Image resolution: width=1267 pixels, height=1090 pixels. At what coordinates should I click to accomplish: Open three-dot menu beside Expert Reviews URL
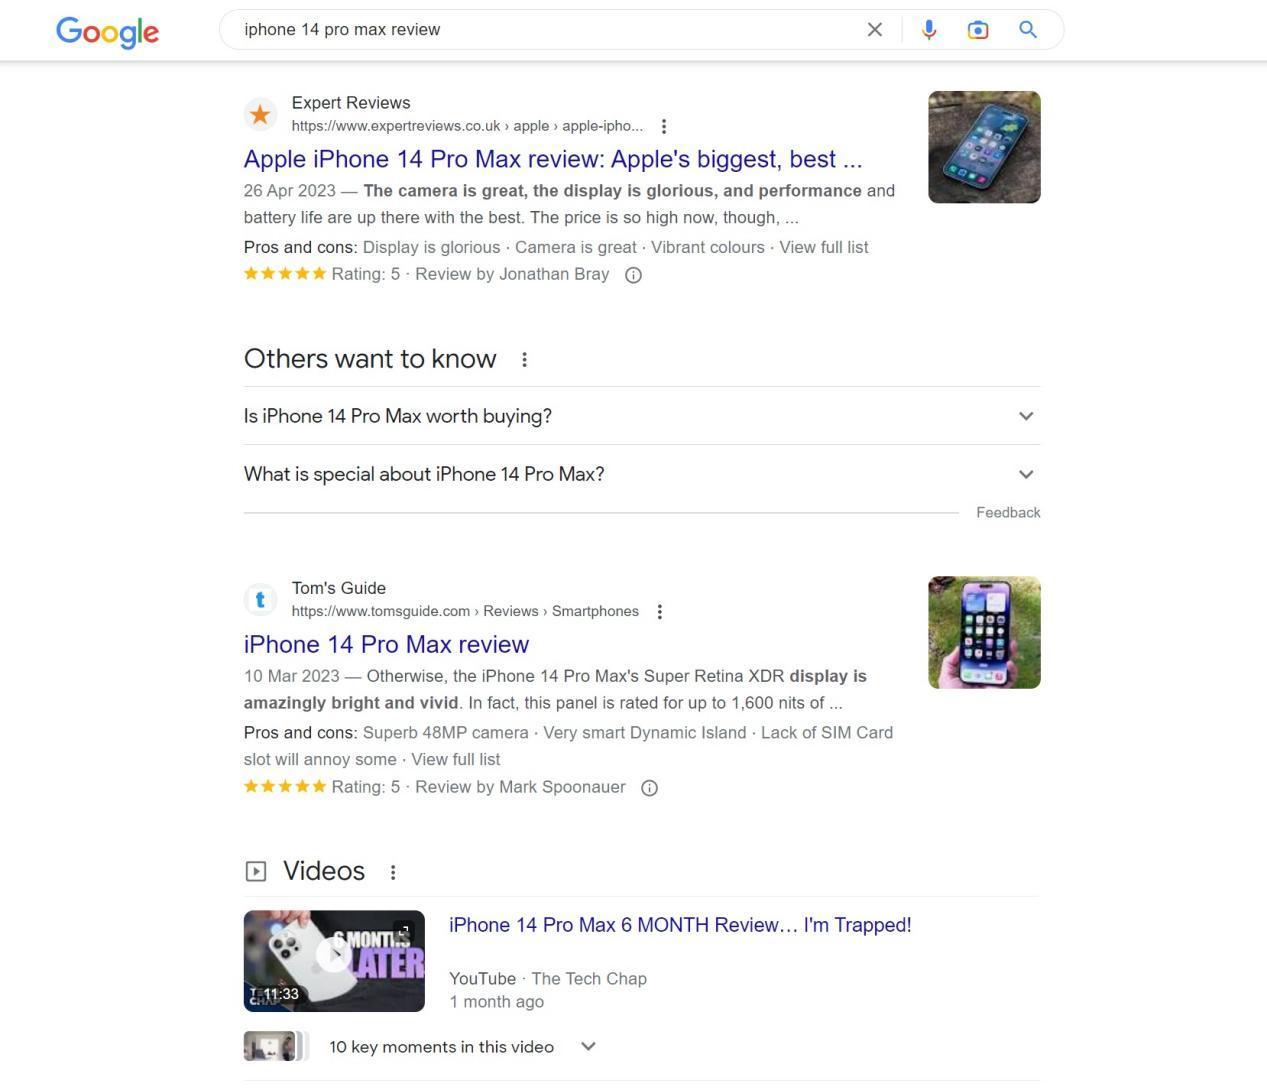[664, 126]
